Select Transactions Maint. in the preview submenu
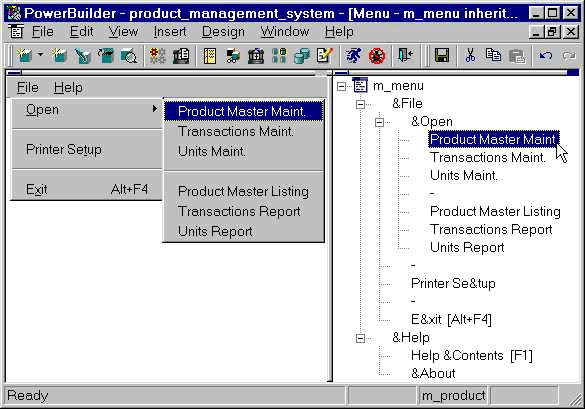Image resolution: width=585 pixels, height=409 pixels. [244, 131]
